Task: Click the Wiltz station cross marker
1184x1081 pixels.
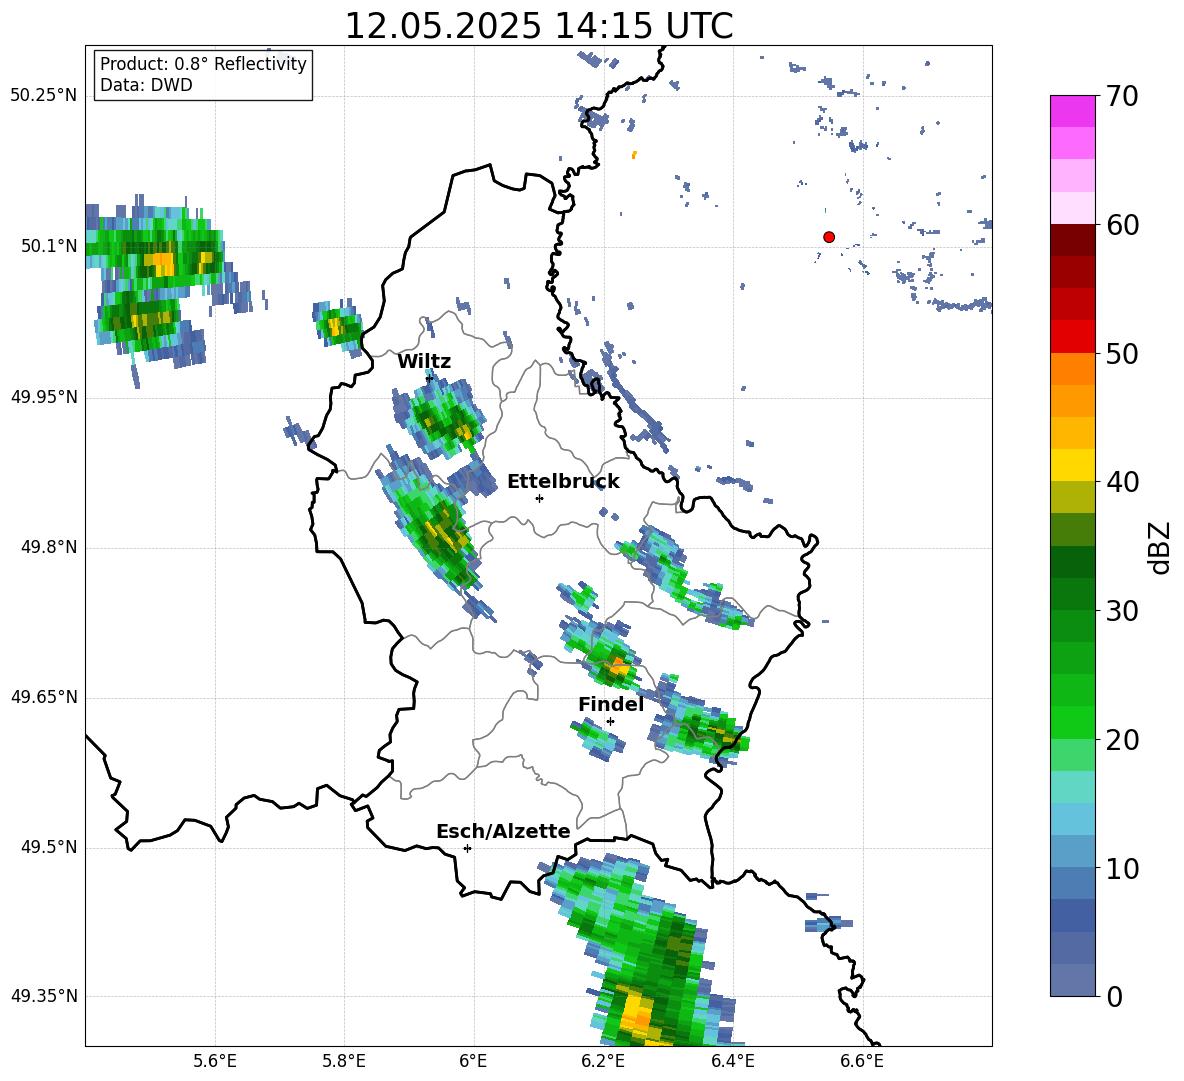Action: (429, 377)
